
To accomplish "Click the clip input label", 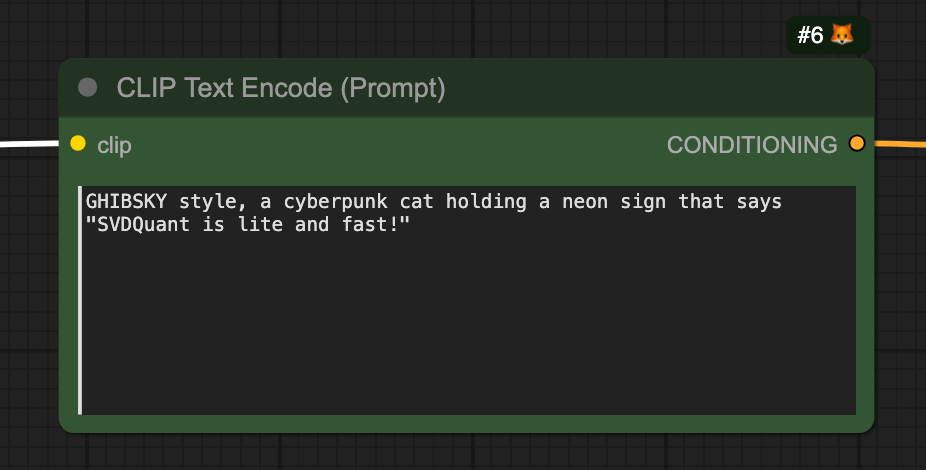I will point(114,145).
